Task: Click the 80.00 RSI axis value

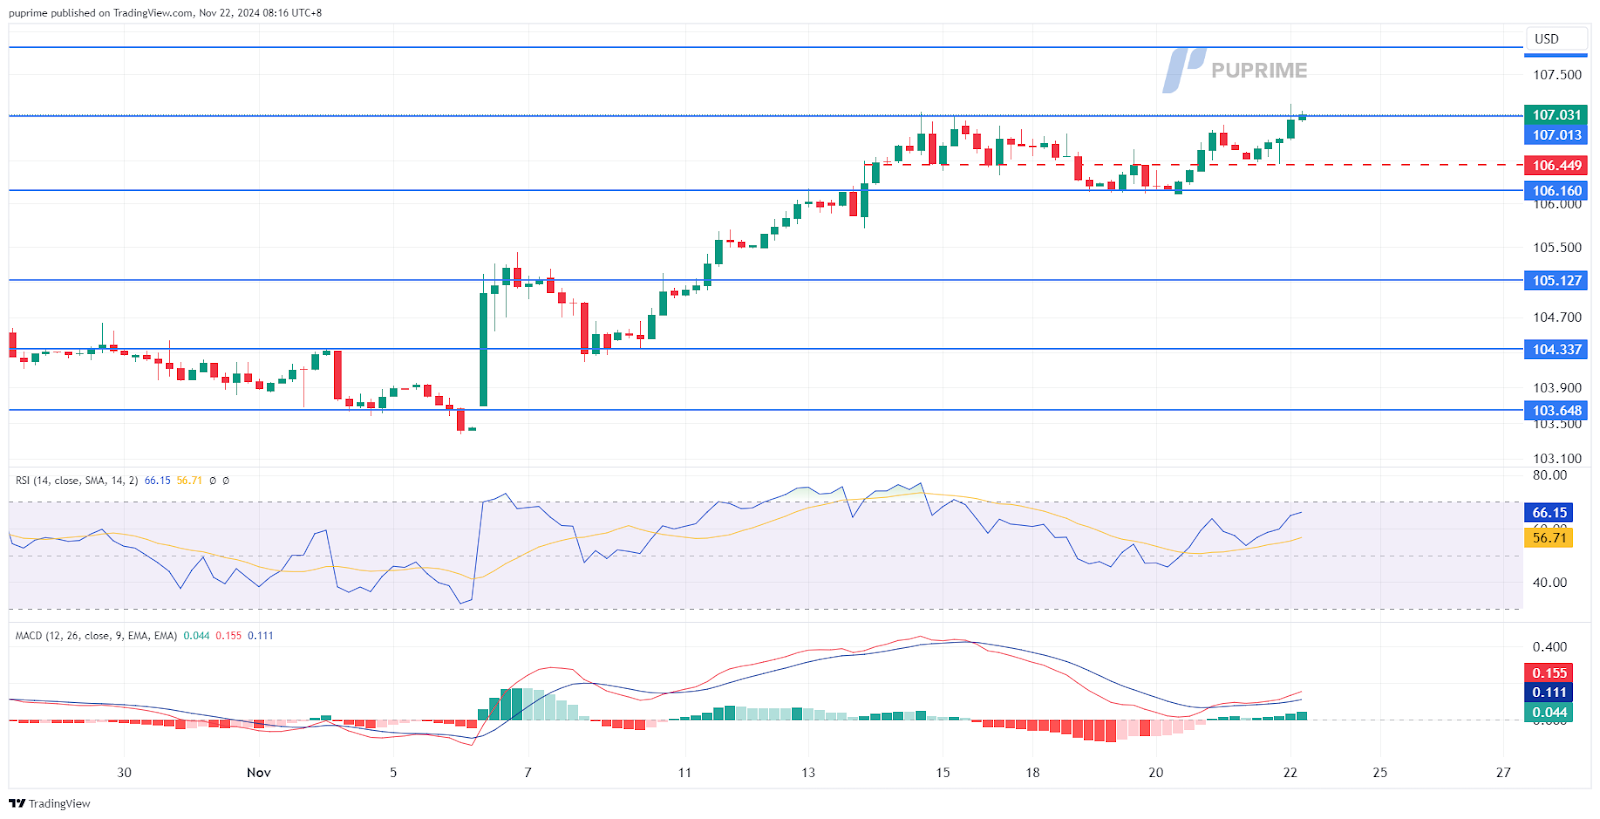Action: click(x=1550, y=475)
